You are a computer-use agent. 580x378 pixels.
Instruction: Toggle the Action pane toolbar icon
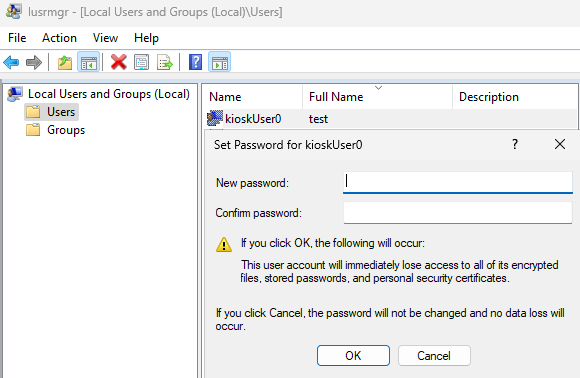219,62
